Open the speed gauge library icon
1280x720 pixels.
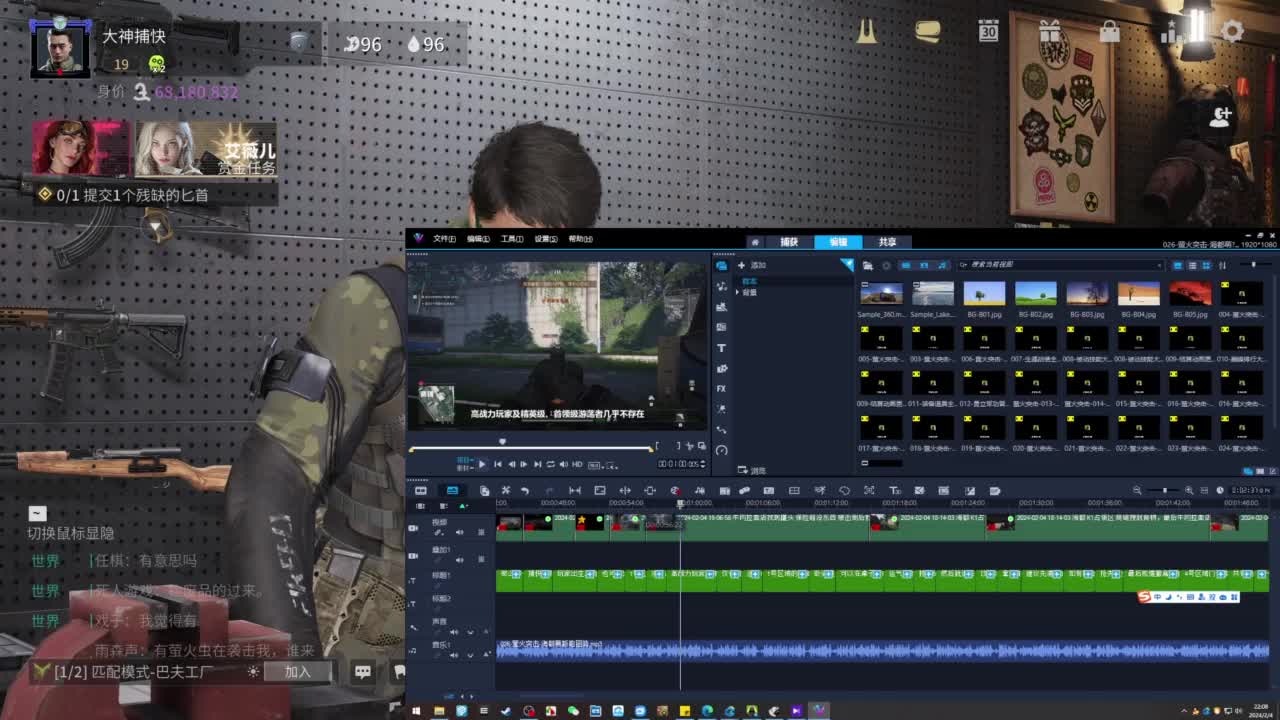(x=721, y=450)
